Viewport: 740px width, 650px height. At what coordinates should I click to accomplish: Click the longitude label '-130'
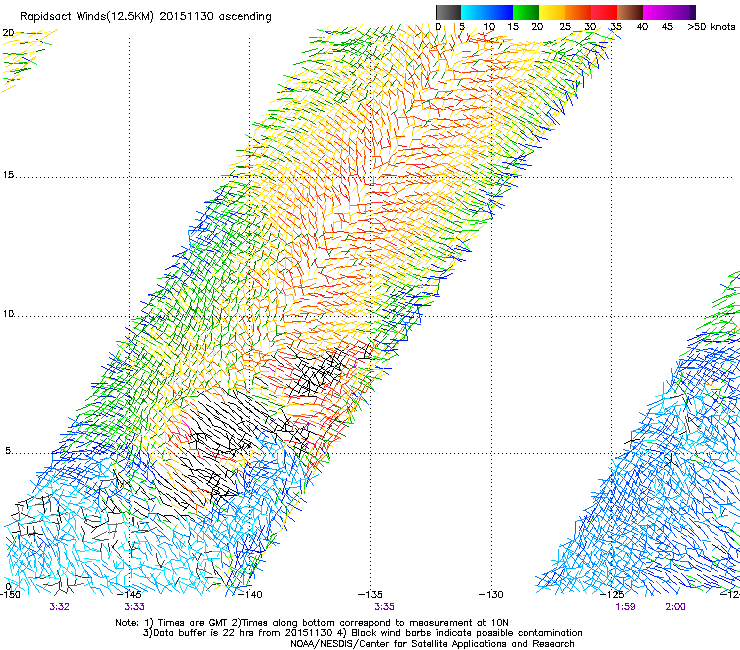point(491,594)
